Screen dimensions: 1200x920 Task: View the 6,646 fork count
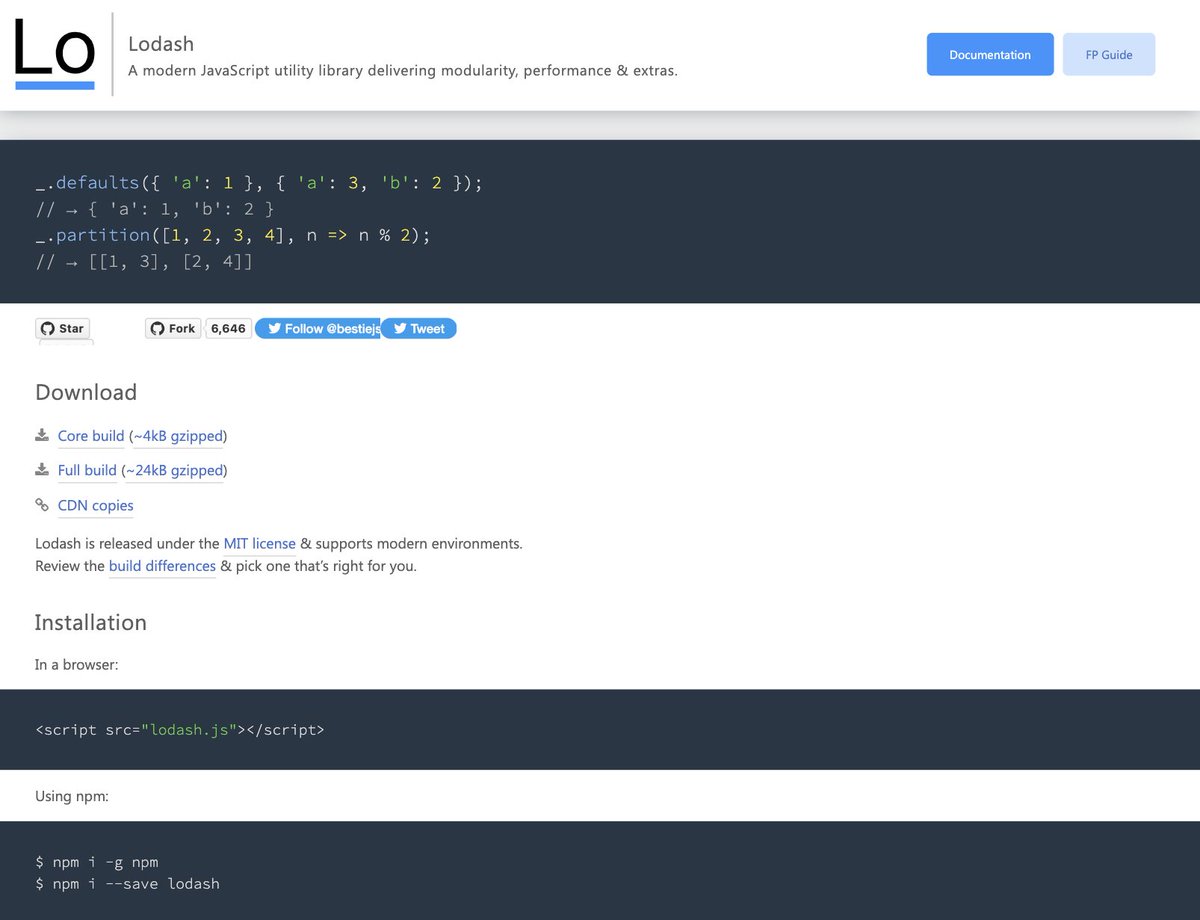(x=228, y=328)
